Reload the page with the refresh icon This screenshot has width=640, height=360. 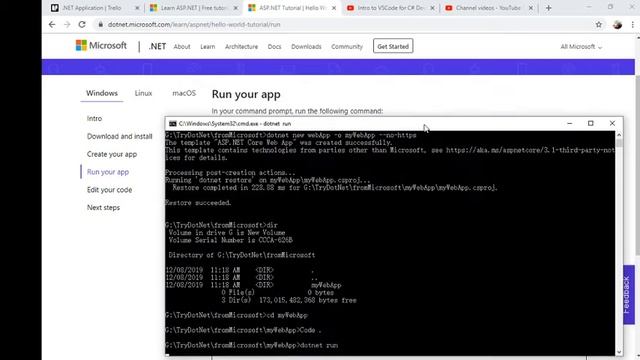82,24
